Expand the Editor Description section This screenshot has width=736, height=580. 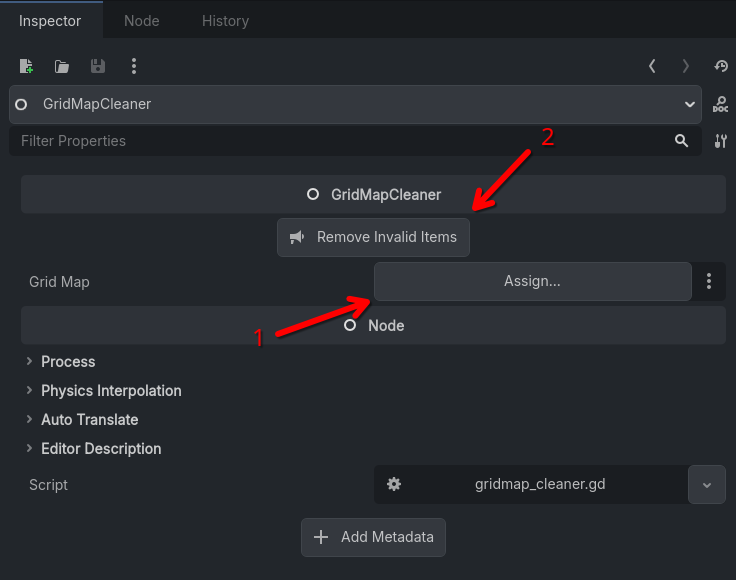point(101,449)
